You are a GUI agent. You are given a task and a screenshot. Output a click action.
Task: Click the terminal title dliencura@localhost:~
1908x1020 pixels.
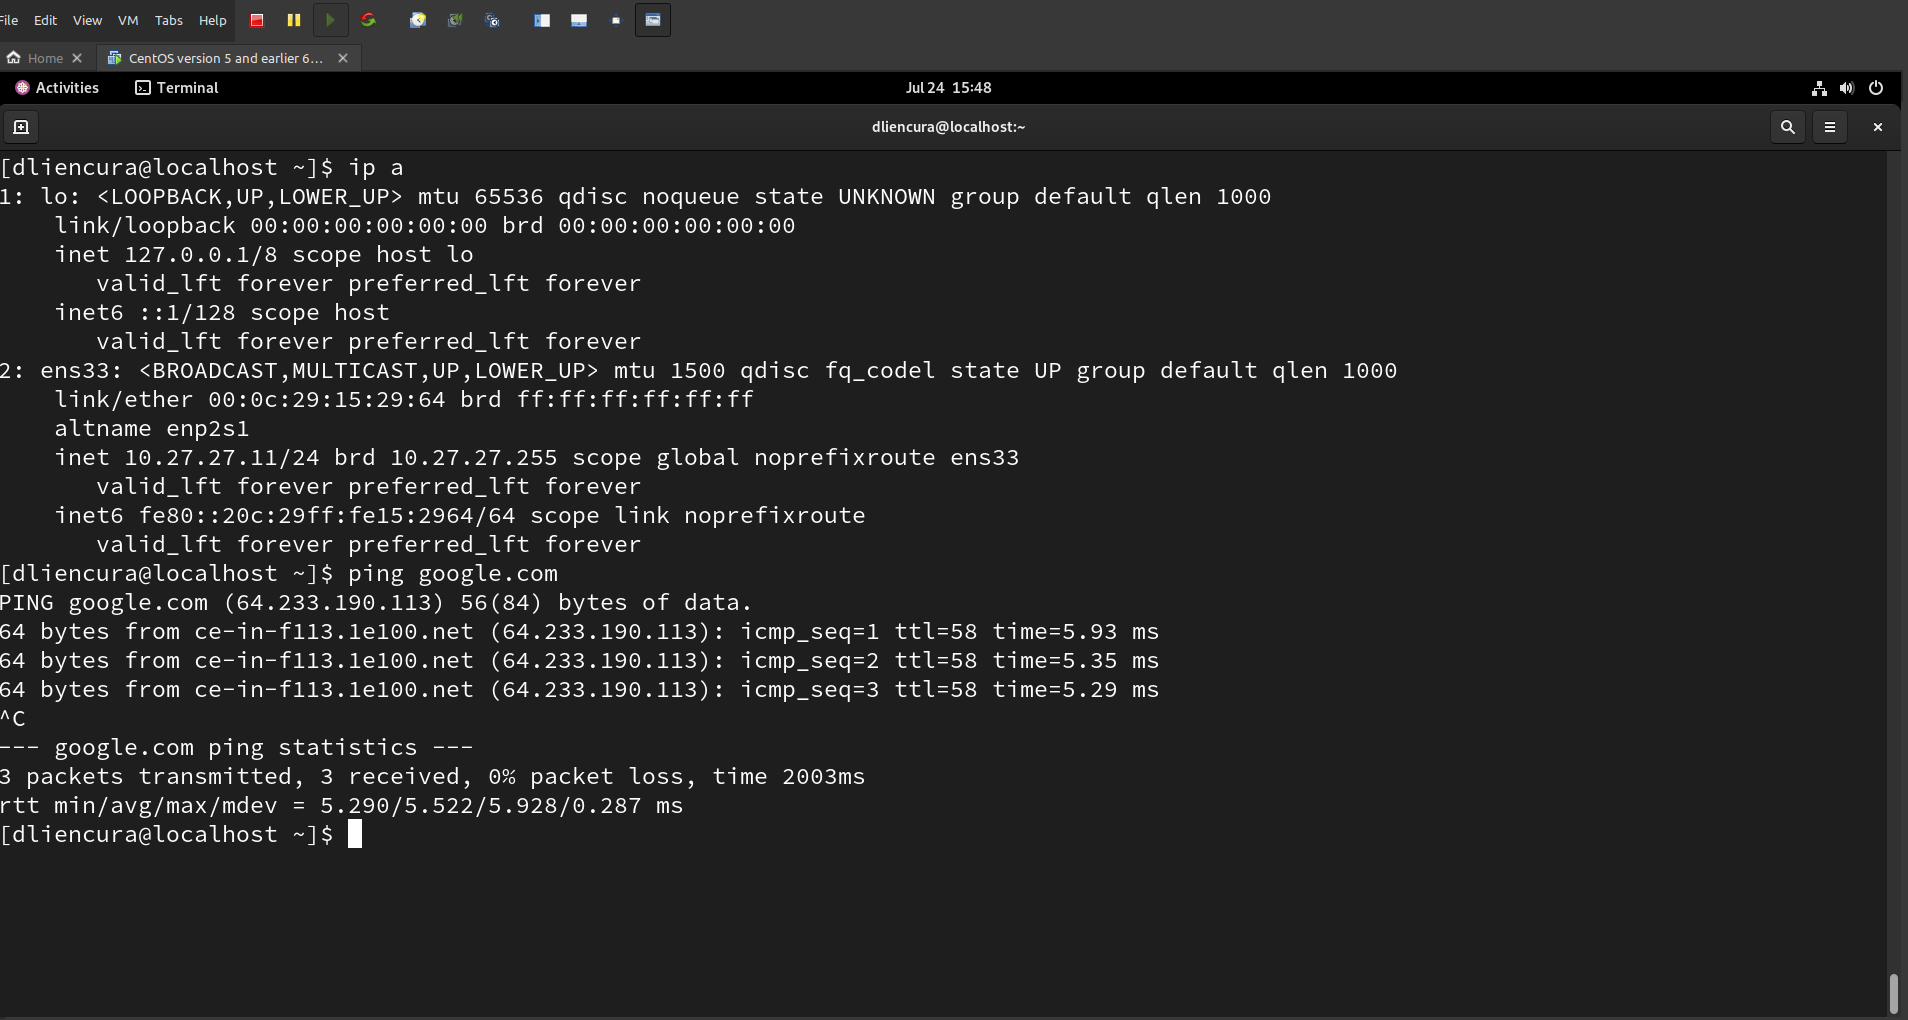click(948, 127)
